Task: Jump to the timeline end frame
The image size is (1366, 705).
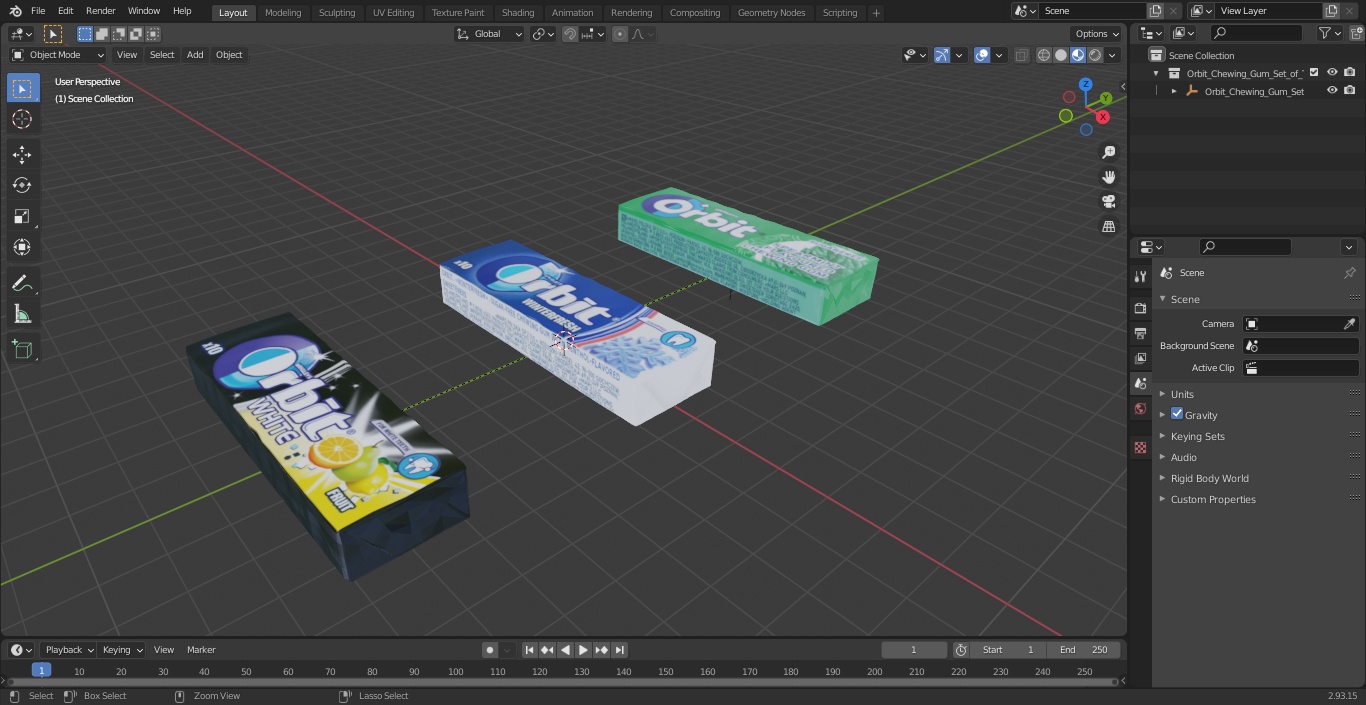Action: (620, 650)
